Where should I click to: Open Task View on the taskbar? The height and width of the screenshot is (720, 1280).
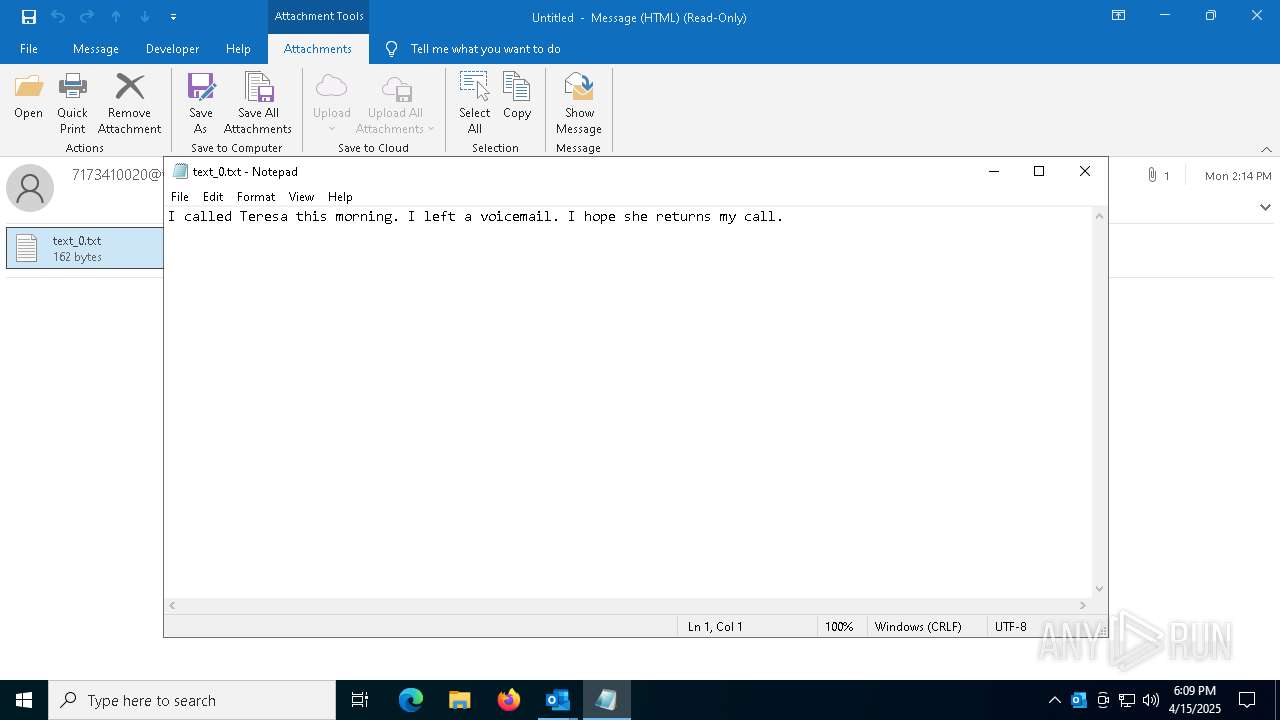coord(360,700)
